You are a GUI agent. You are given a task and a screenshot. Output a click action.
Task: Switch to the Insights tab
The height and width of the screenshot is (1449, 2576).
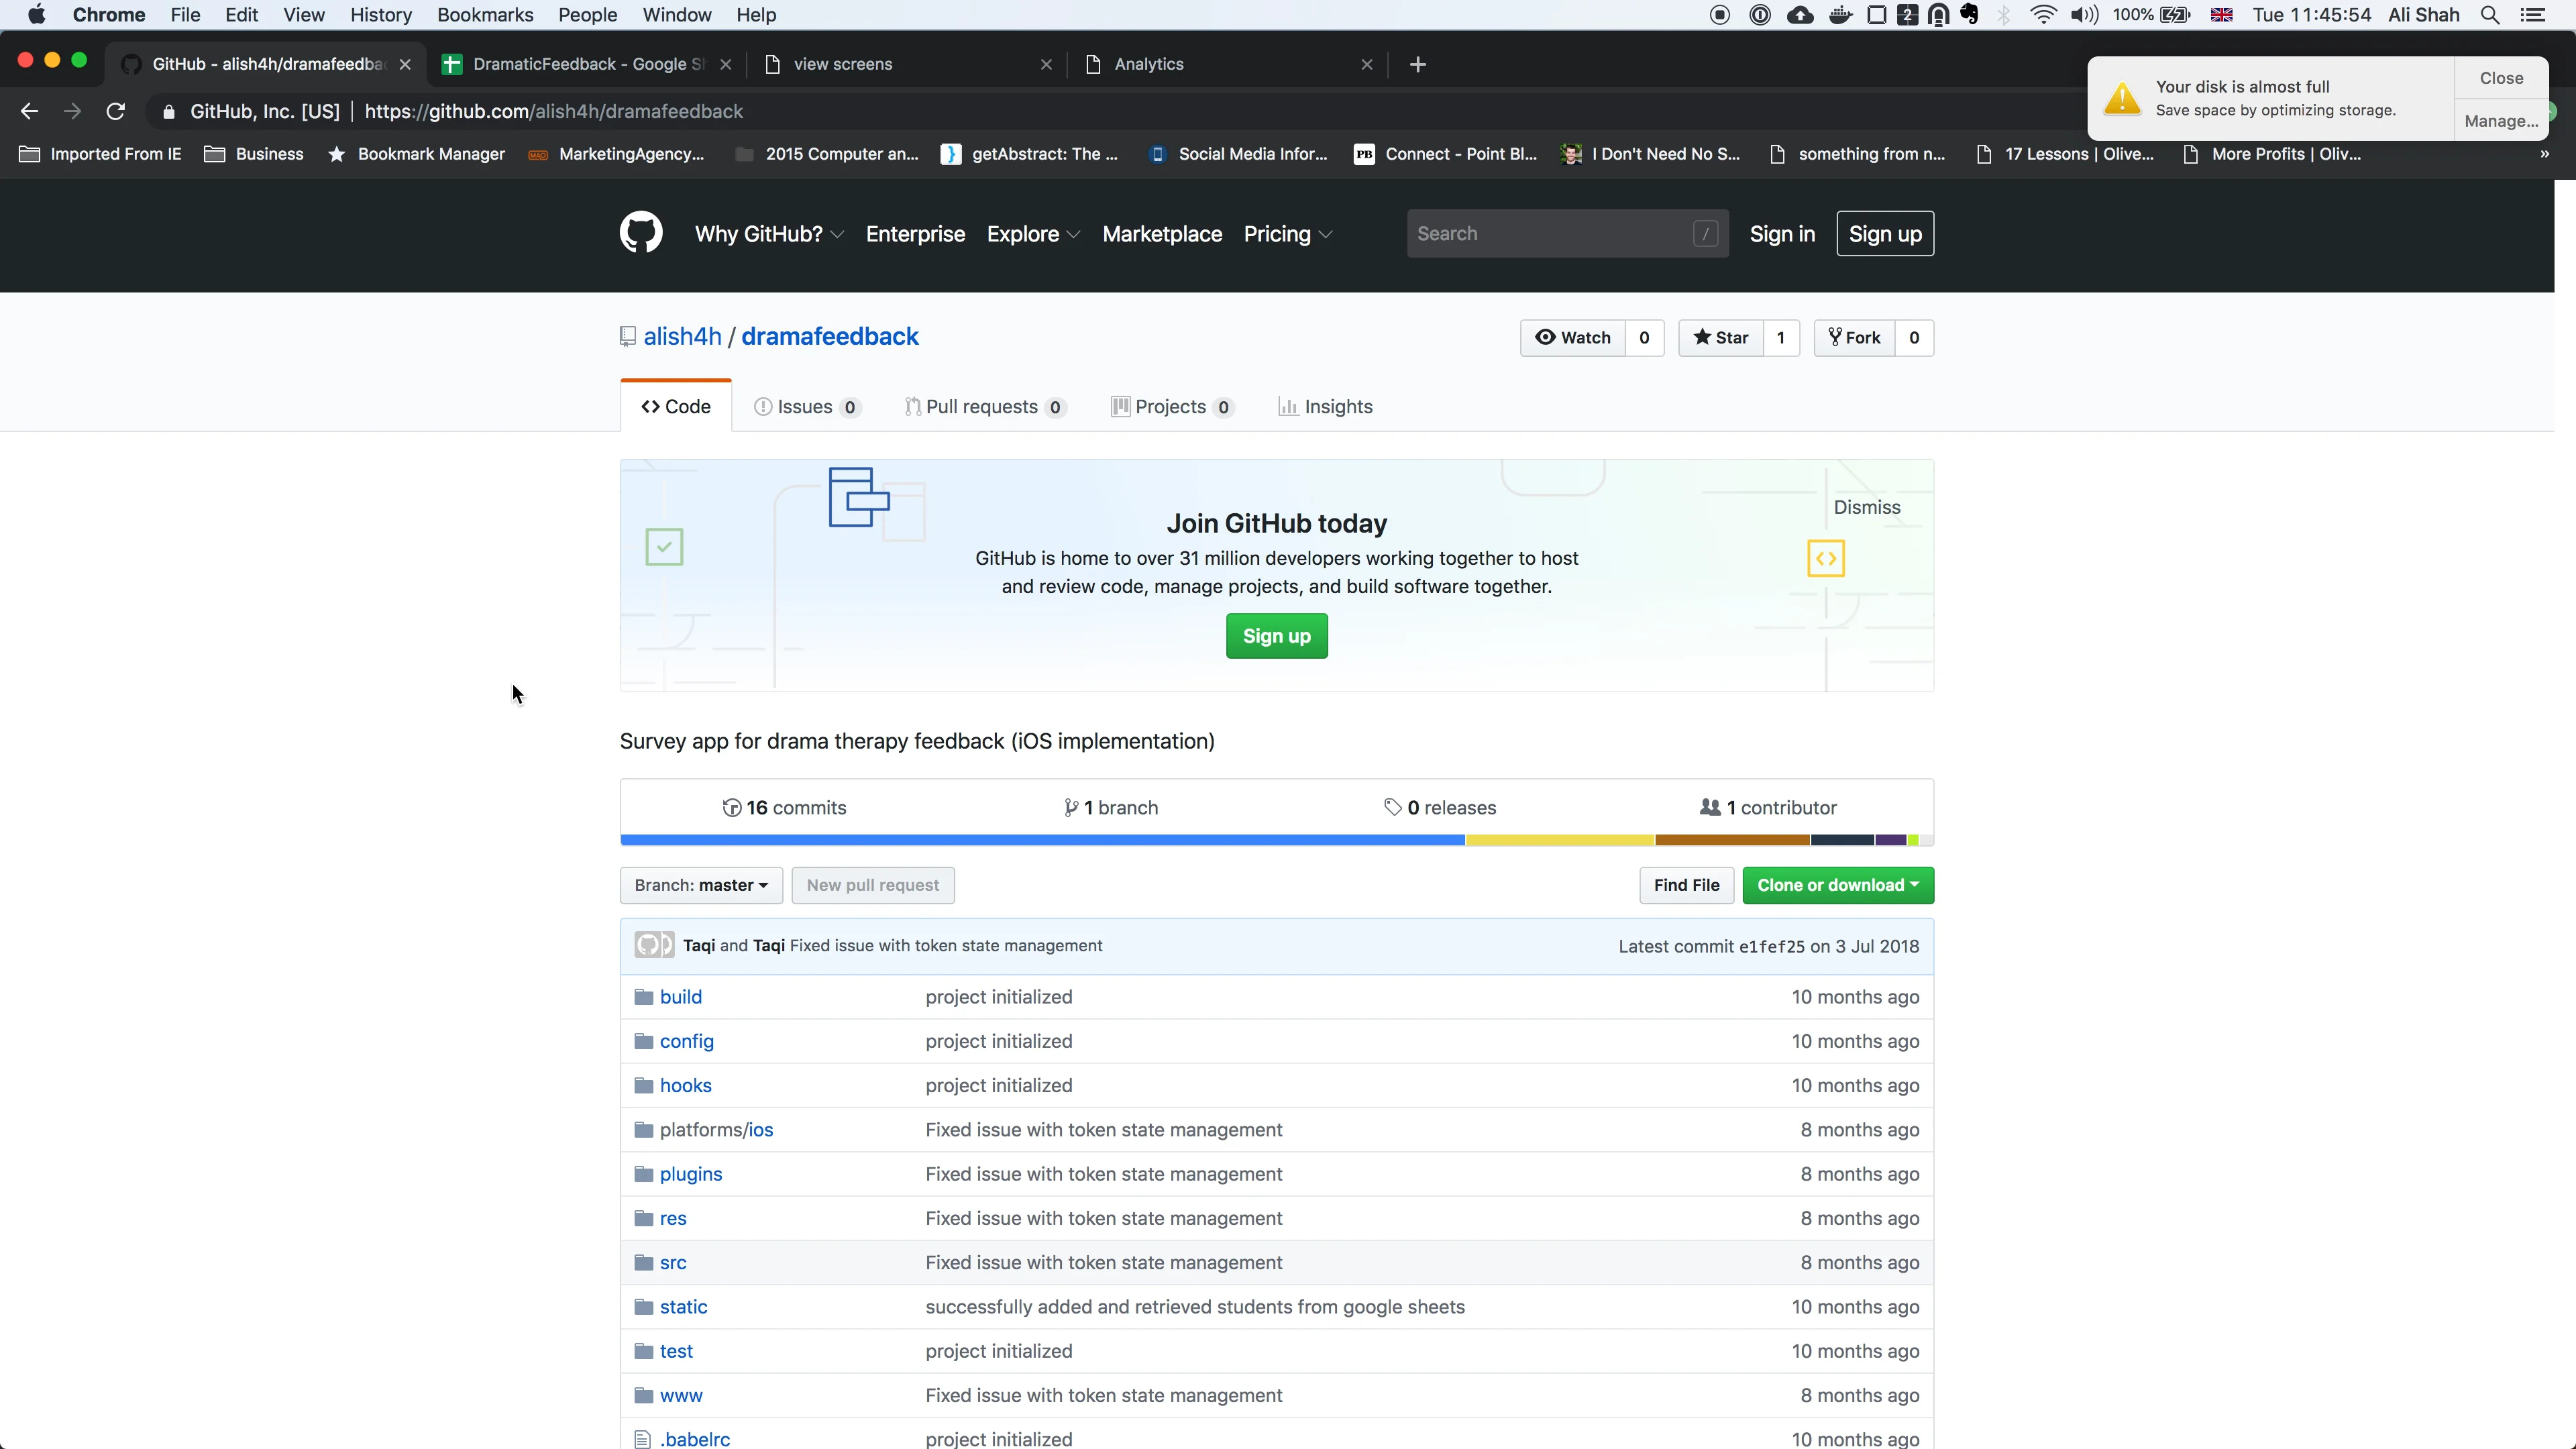[1325, 406]
